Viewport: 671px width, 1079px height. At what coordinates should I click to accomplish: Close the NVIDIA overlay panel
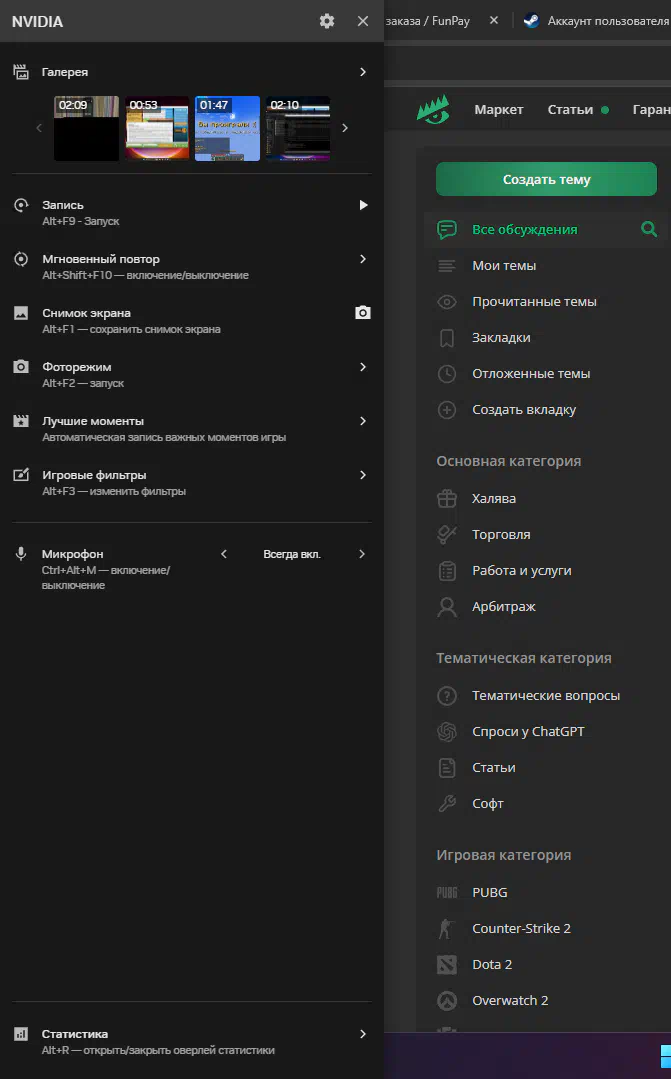[x=363, y=21]
